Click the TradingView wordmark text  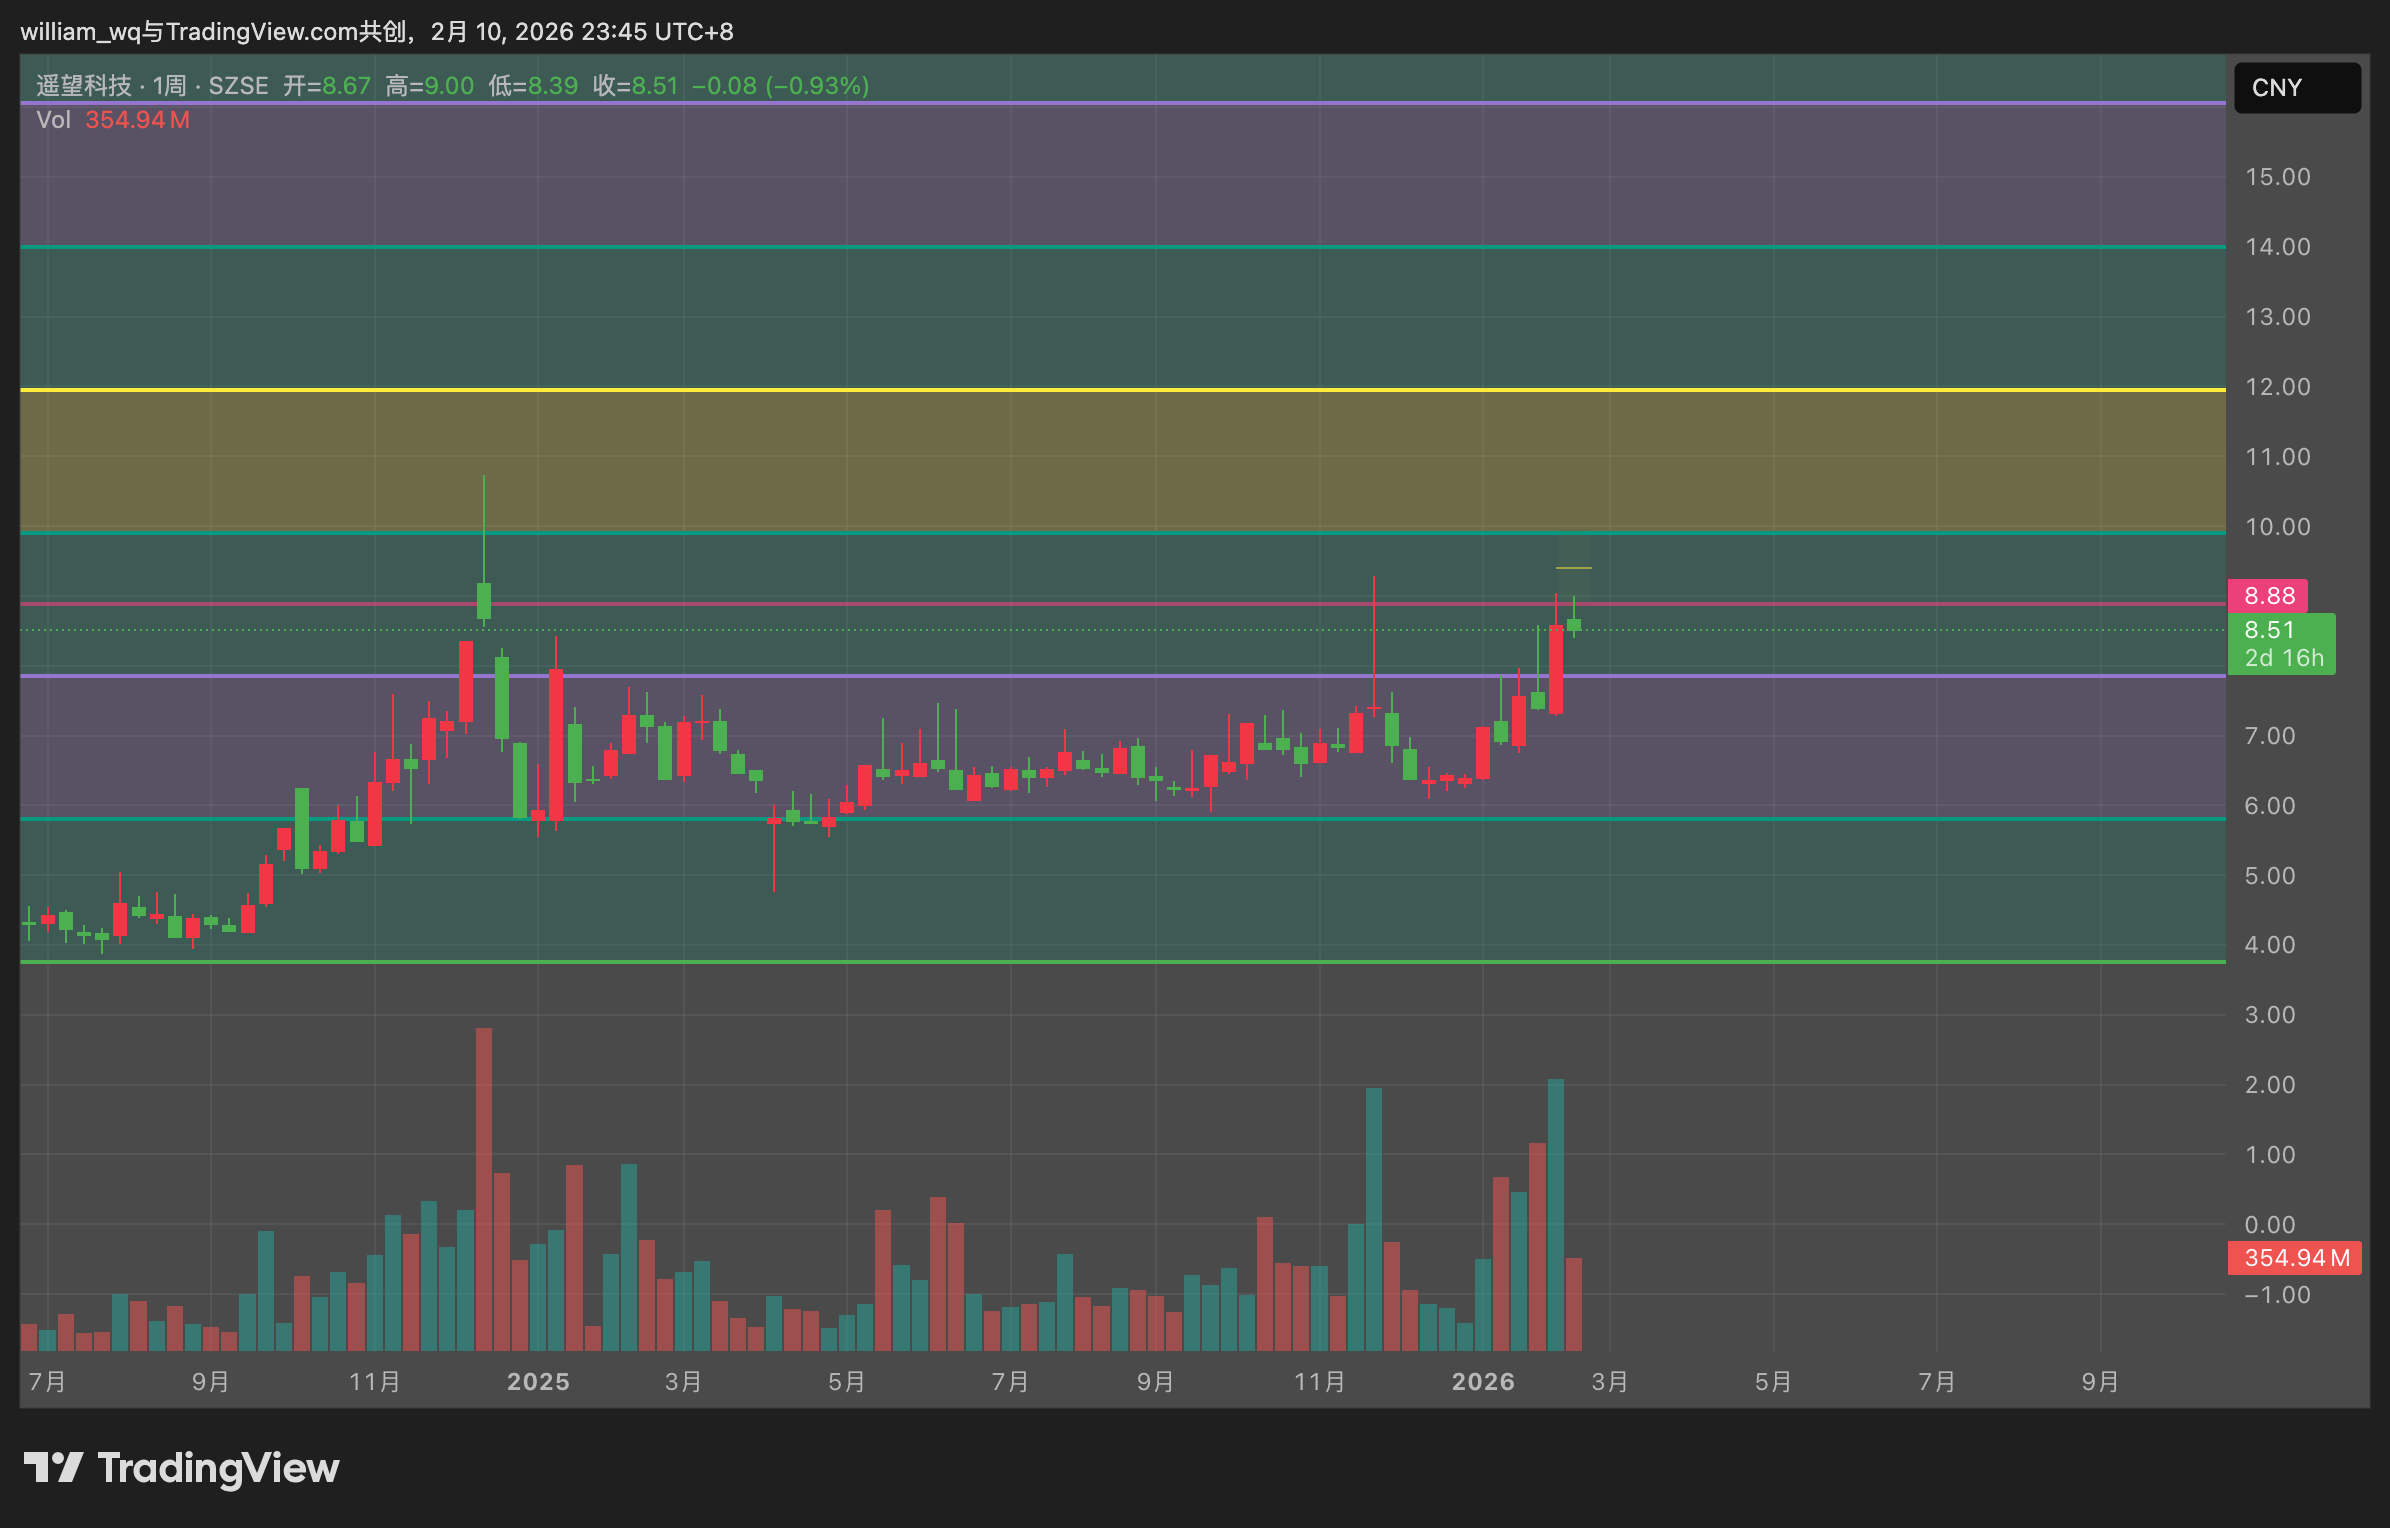tap(218, 1468)
